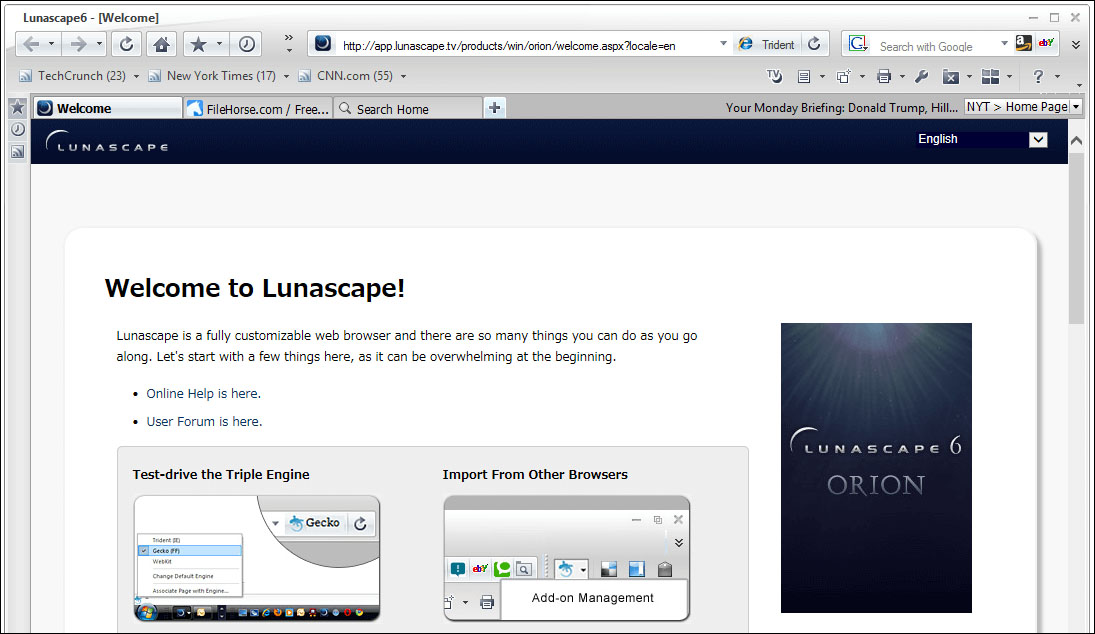Expand the New York Times feed dropdown arrow
This screenshot has height=634, width=1095.
tap(286, 76)
